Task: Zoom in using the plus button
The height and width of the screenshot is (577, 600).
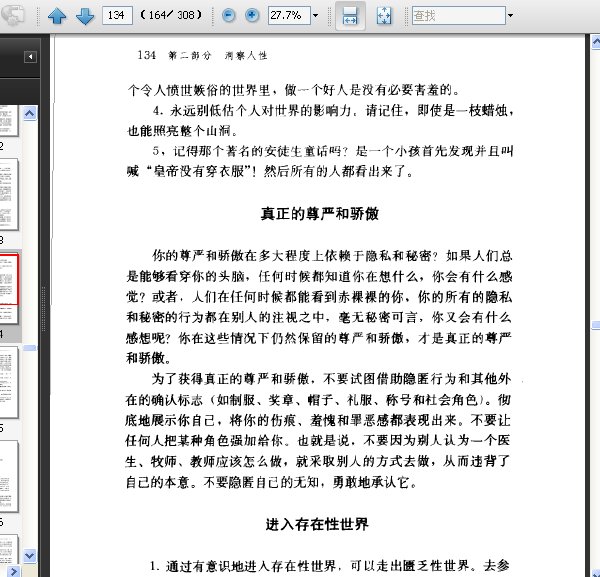Action: pos(252,15)
